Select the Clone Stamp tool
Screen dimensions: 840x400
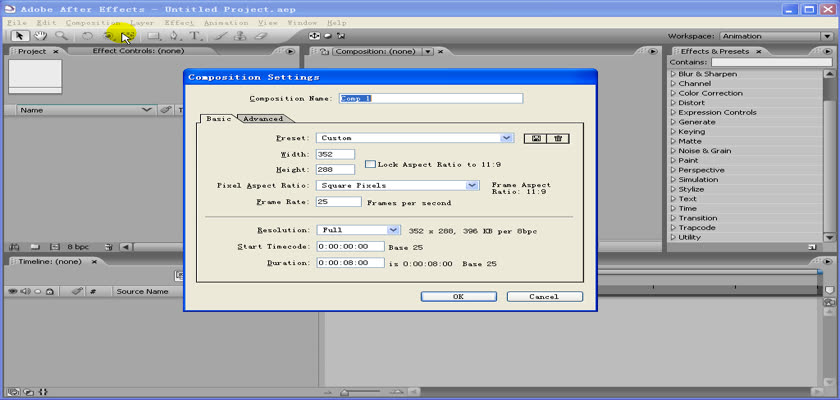coord(240,36)
